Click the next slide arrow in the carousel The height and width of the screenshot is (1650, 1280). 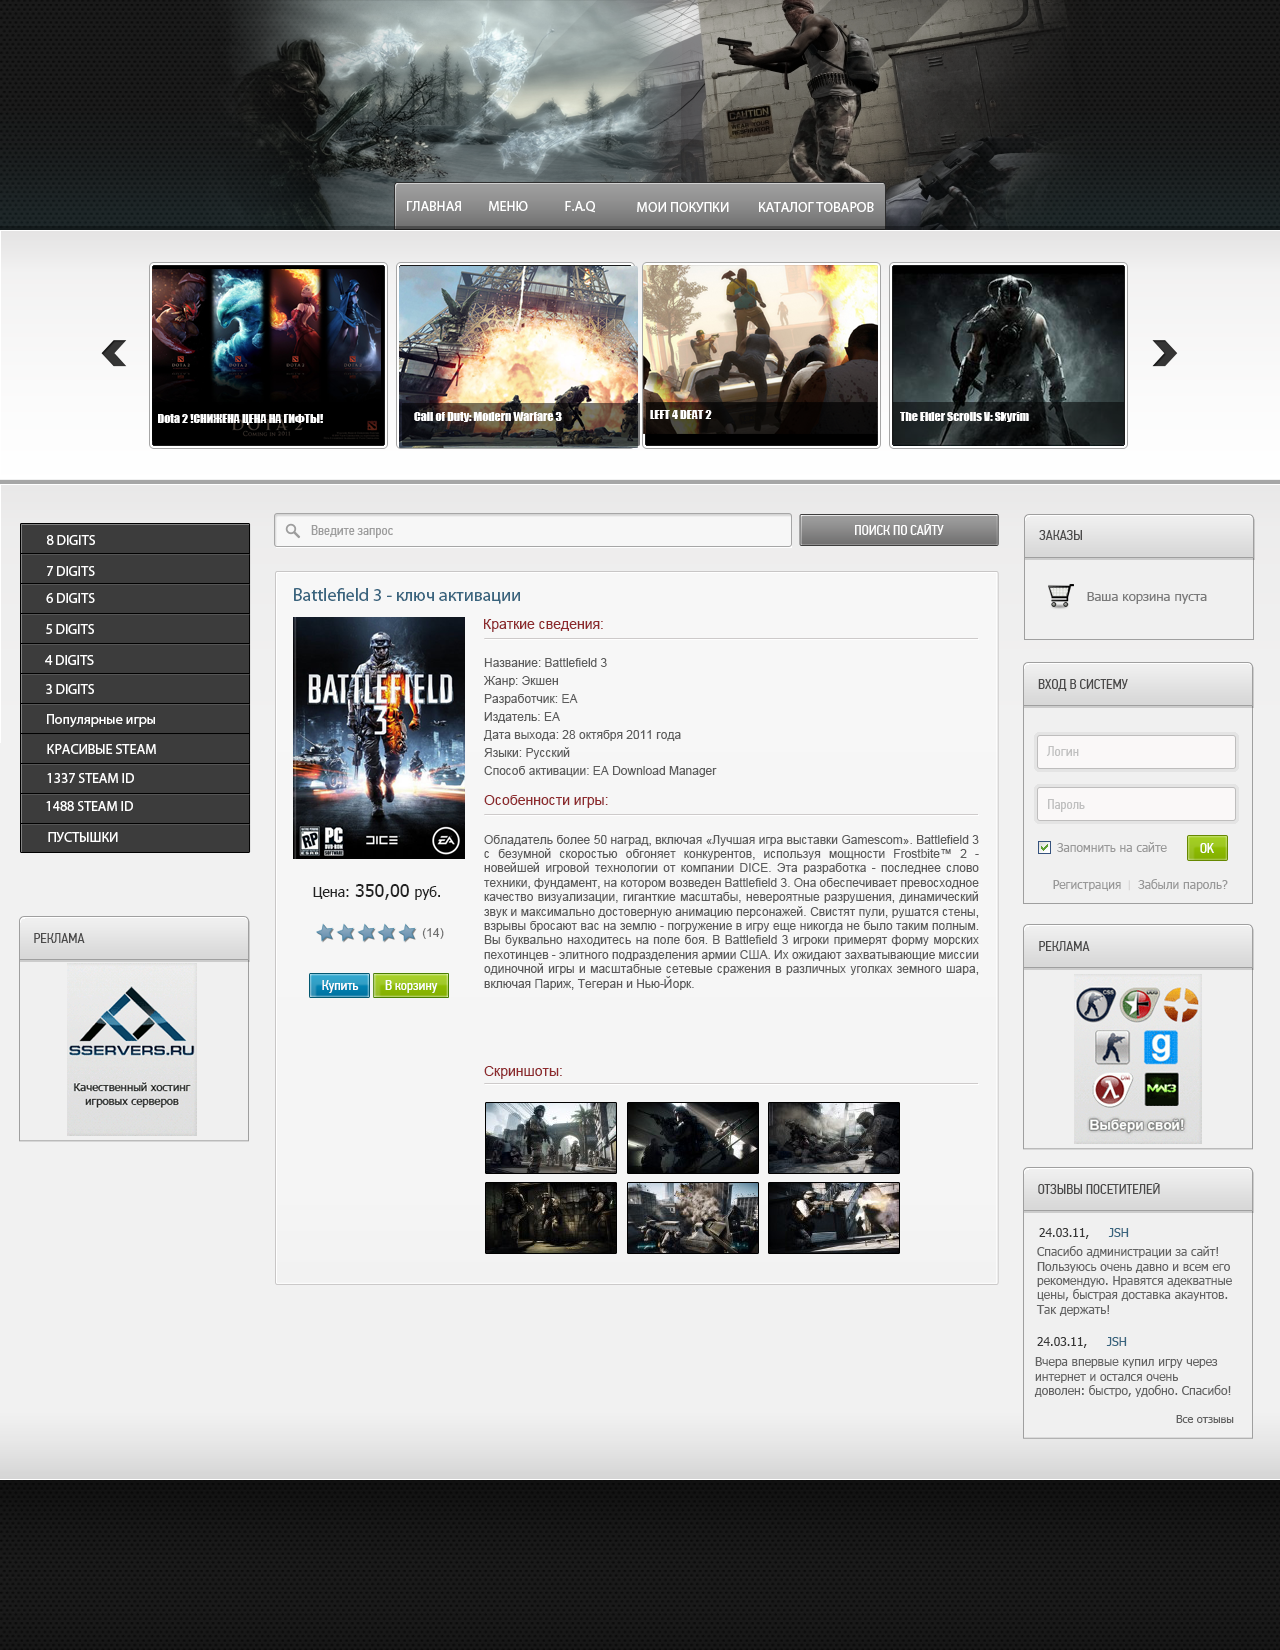tap(1164, 353)
